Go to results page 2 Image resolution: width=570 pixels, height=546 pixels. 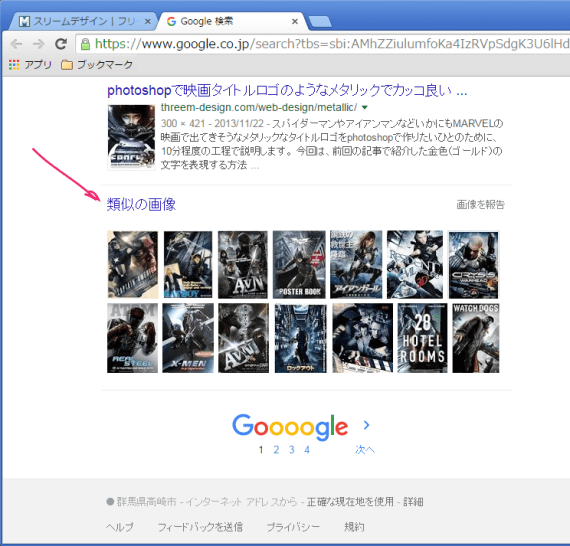276,450
